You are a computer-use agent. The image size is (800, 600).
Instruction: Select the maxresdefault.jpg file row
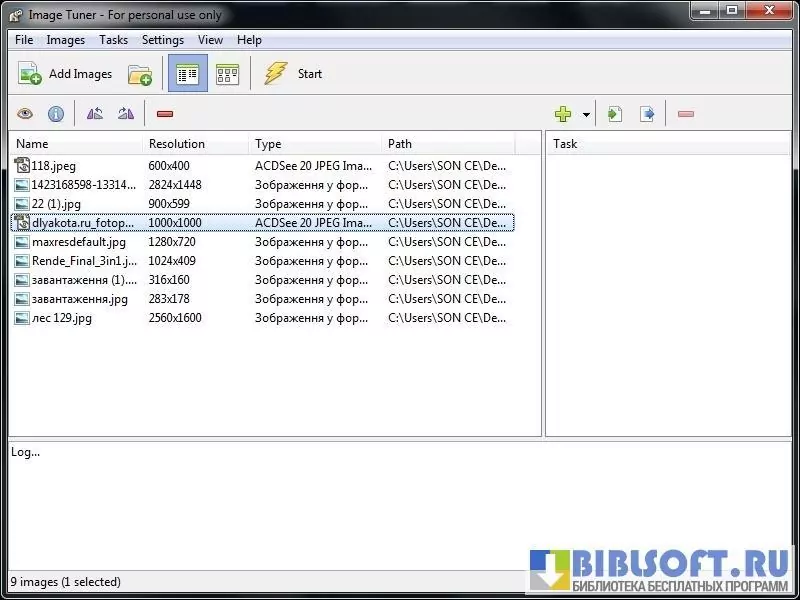[x=79, y=242]
